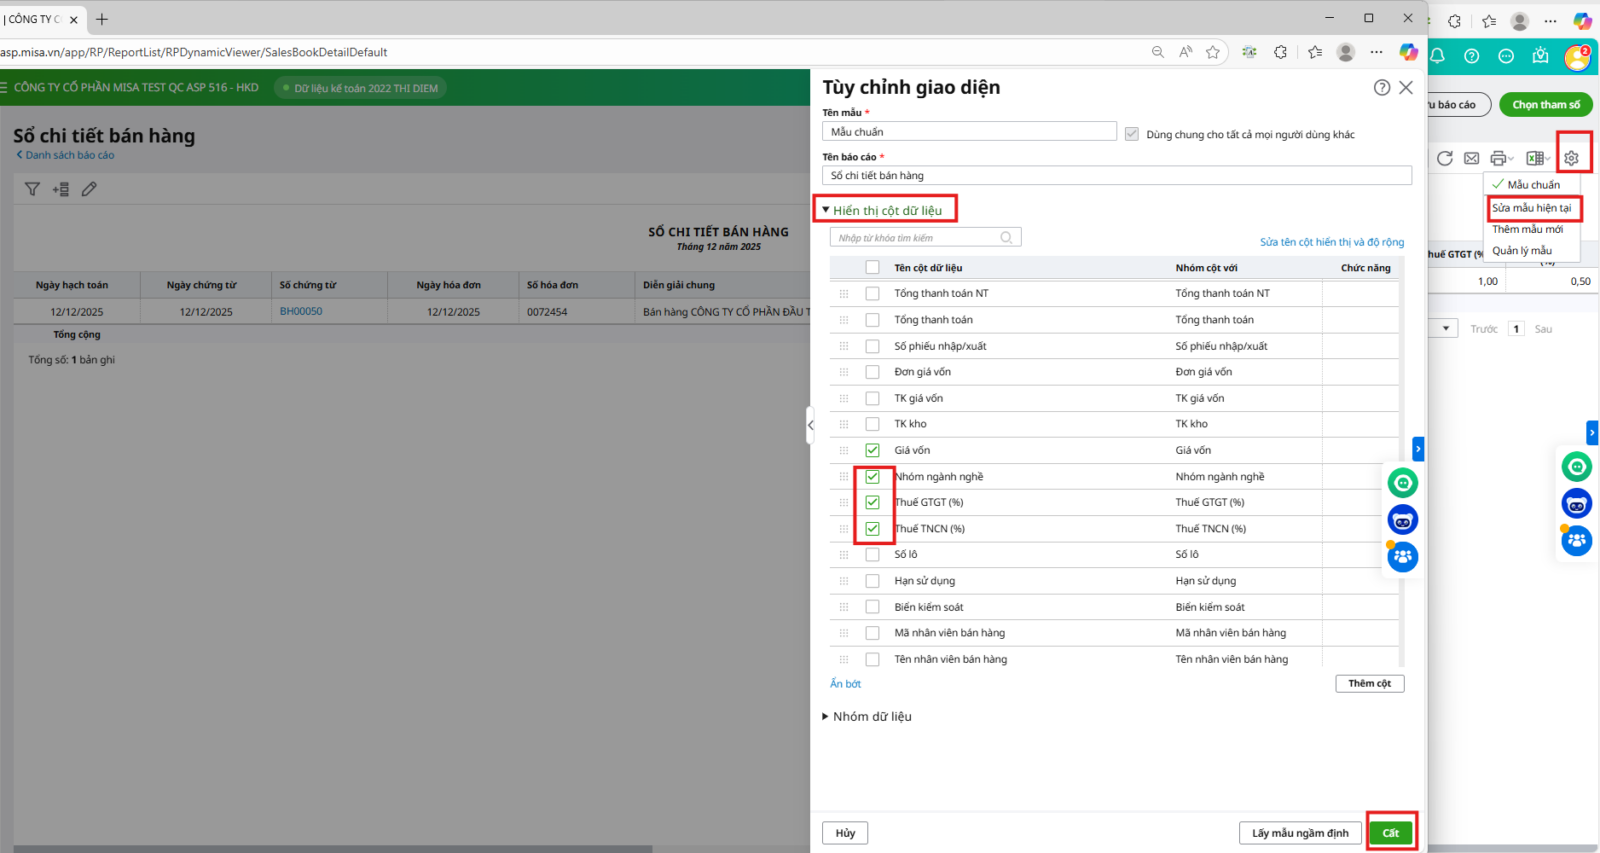
Task: Click the pencil edit icon in report toolbar
Action: pyautogui.click(x=89, y=189)
